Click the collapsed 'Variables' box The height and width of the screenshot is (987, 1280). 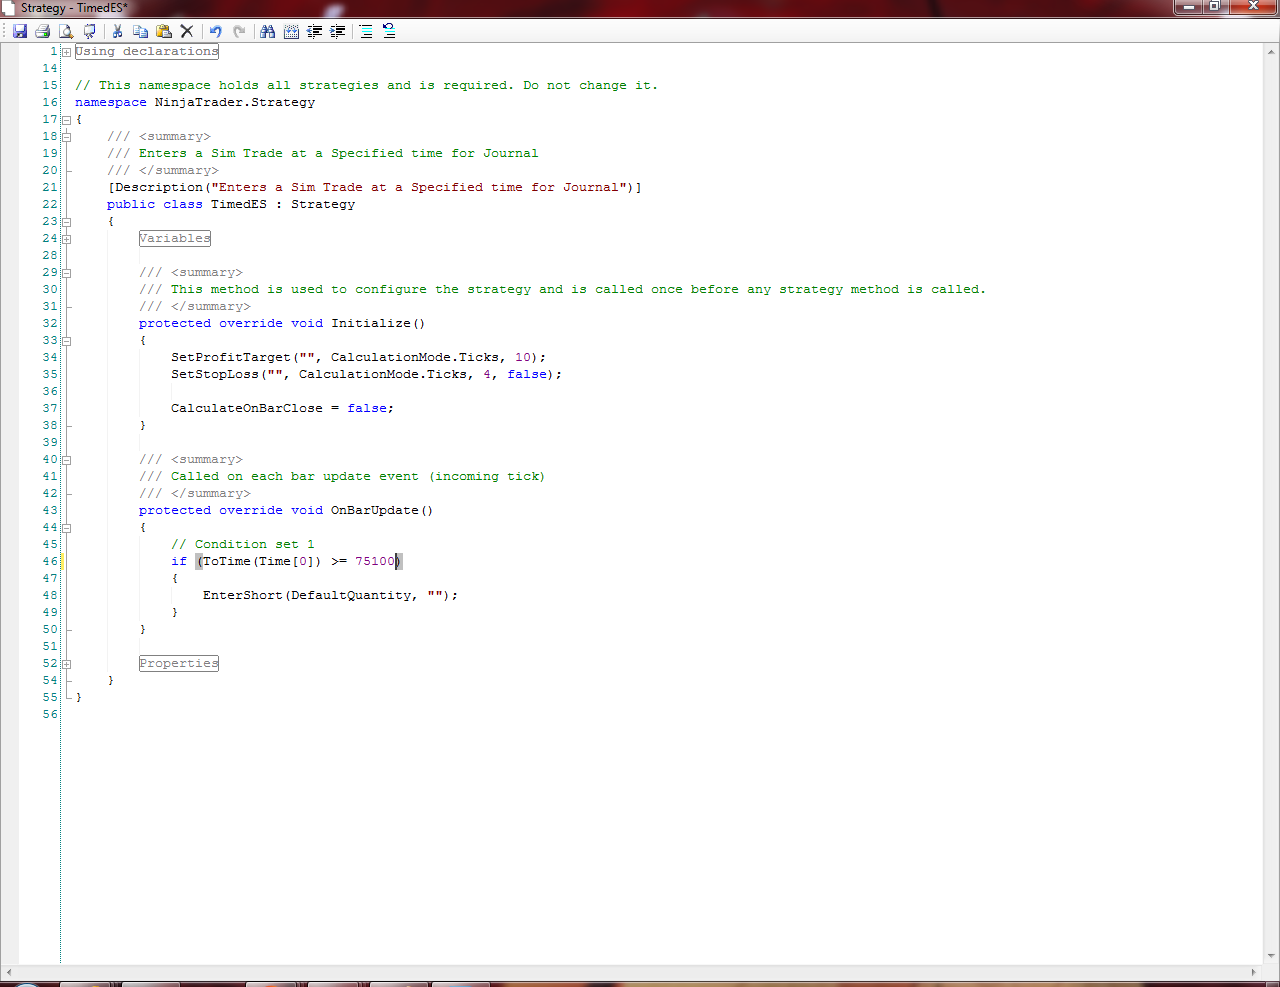(x=175, y=239)
